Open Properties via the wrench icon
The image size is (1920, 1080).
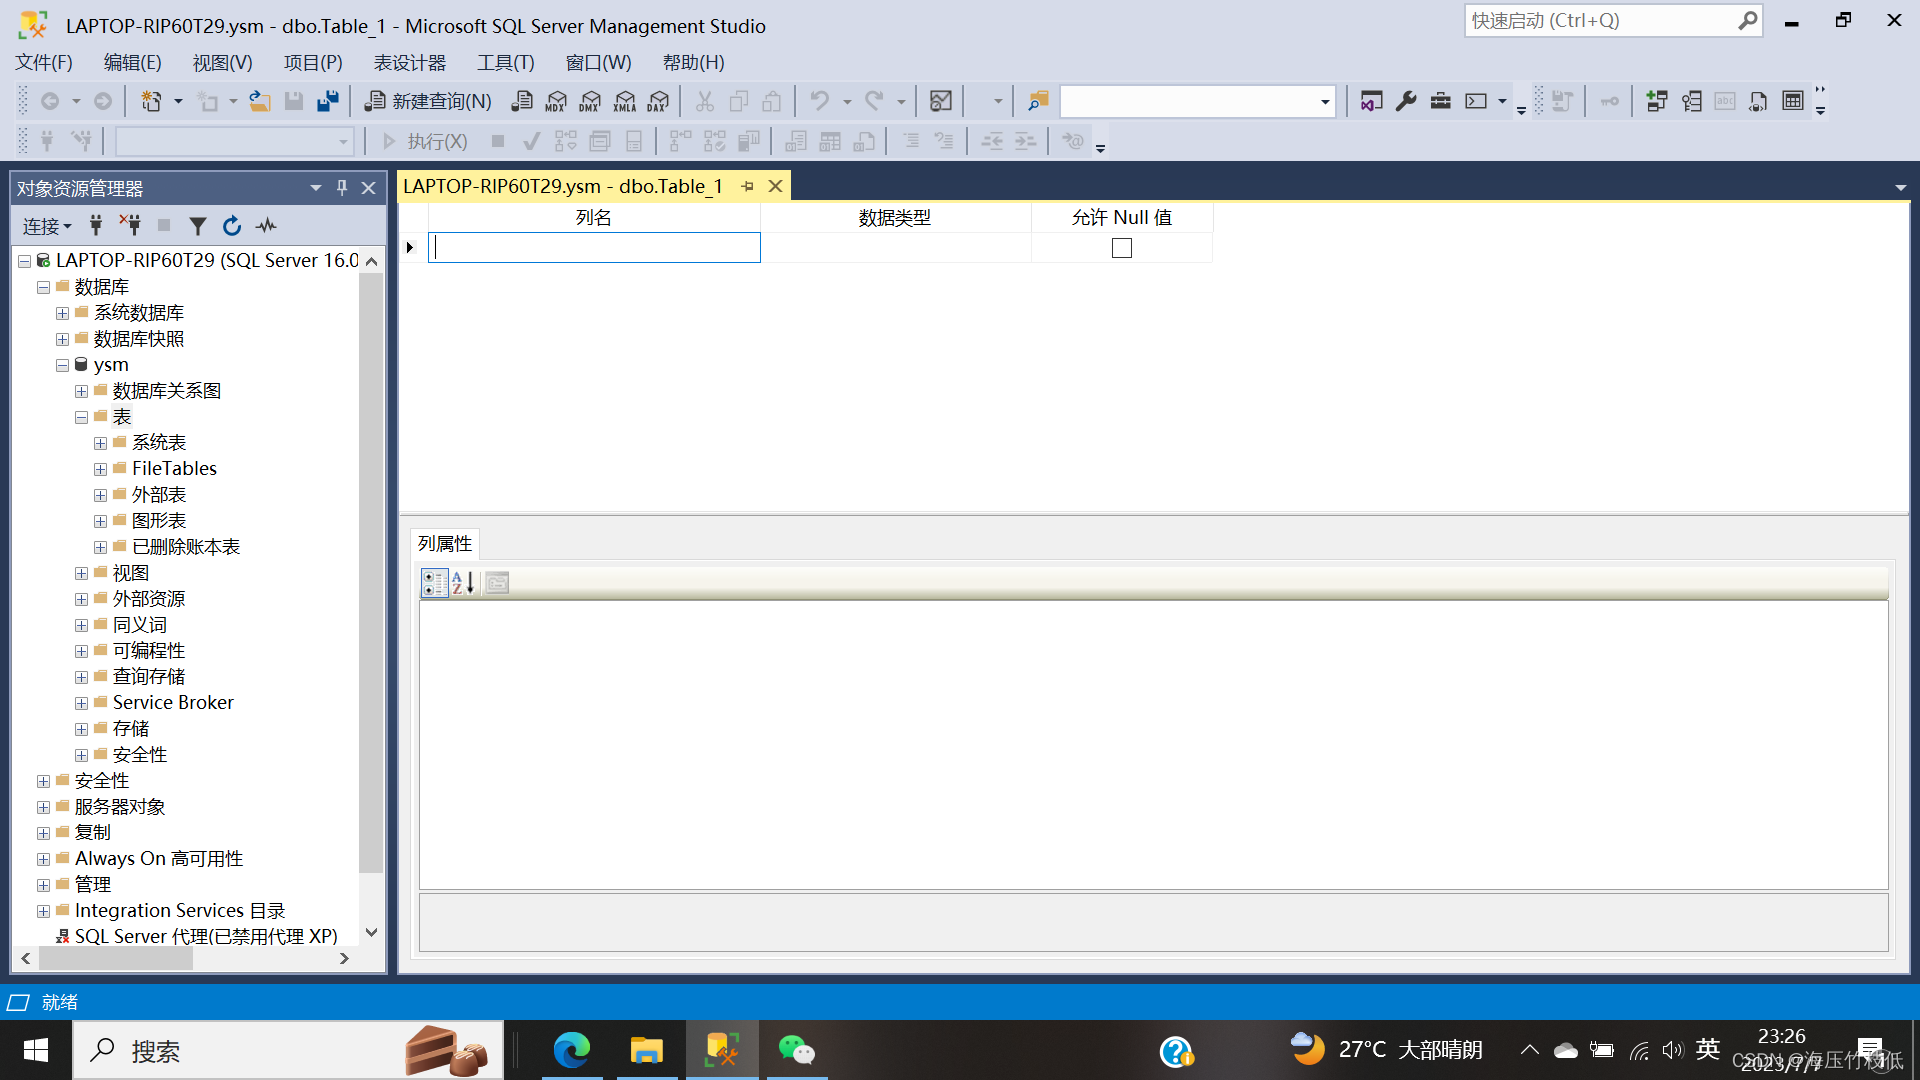tap(1406, 101)
